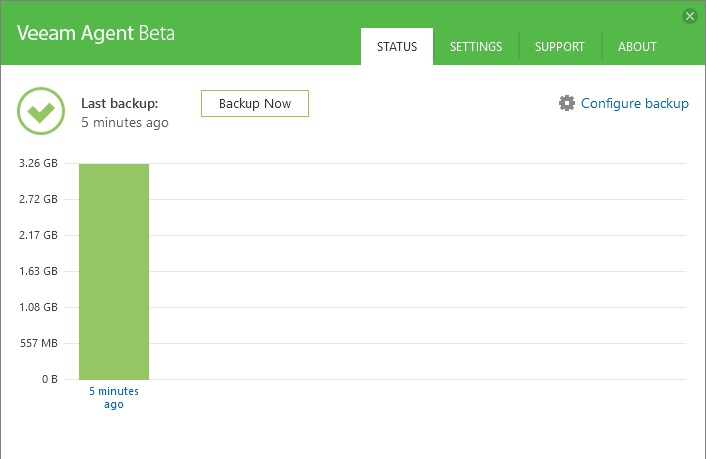Open the SETTINGS tab
This screenshot has width=706, height=459.
click(475, 47)
